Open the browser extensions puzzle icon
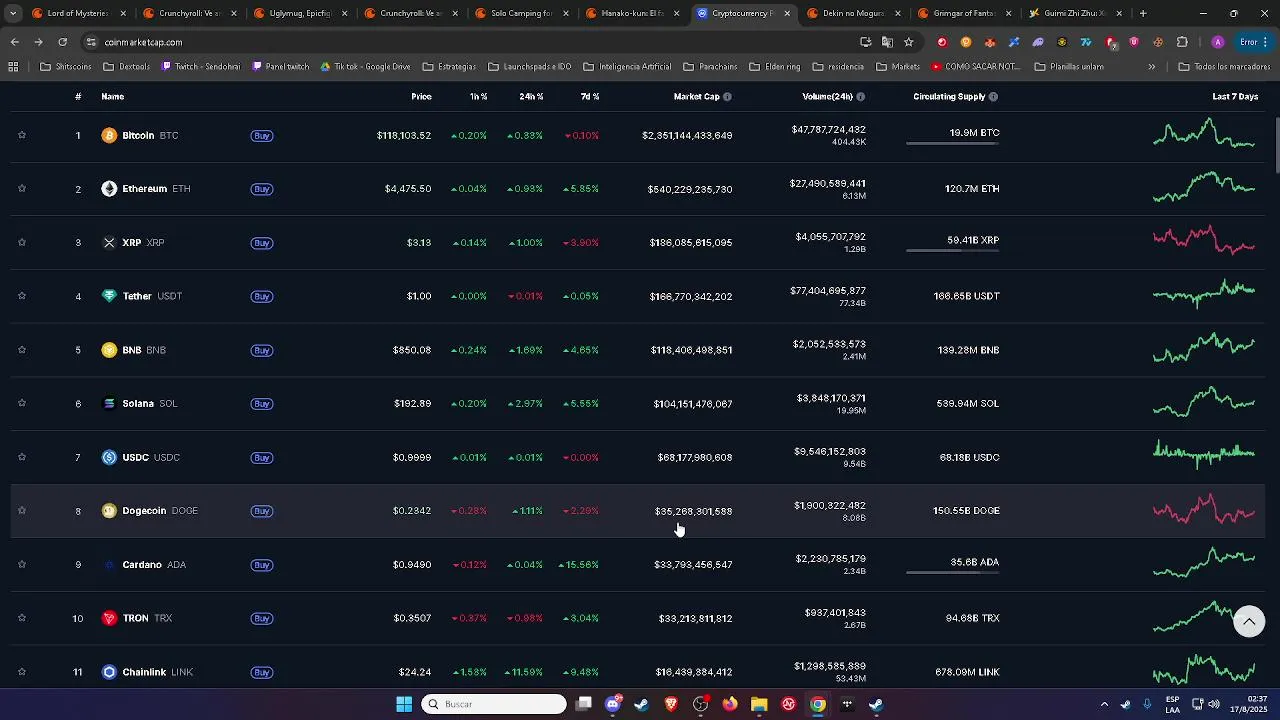 (x=1182, y=42)
